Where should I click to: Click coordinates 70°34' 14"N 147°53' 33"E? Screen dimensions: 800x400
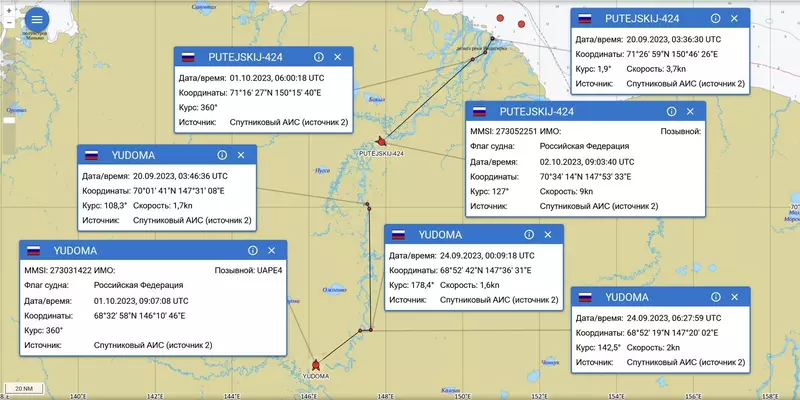coord(586,177)
